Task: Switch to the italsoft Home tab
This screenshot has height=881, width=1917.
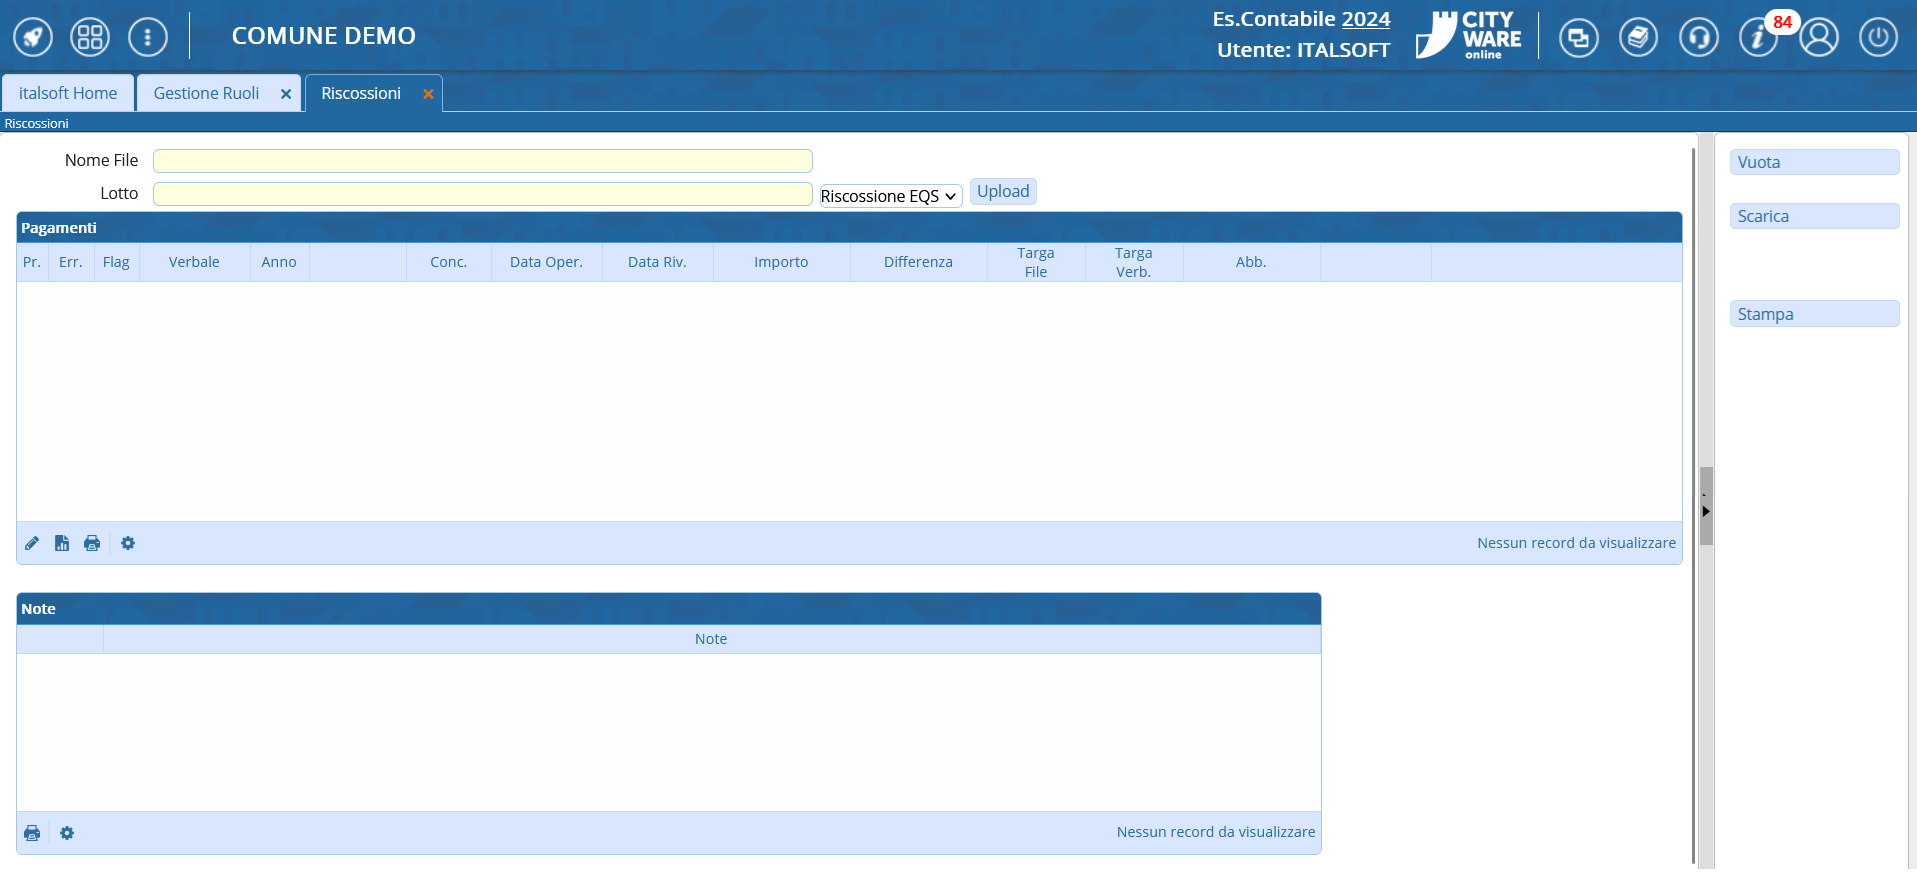Action: 68,93
